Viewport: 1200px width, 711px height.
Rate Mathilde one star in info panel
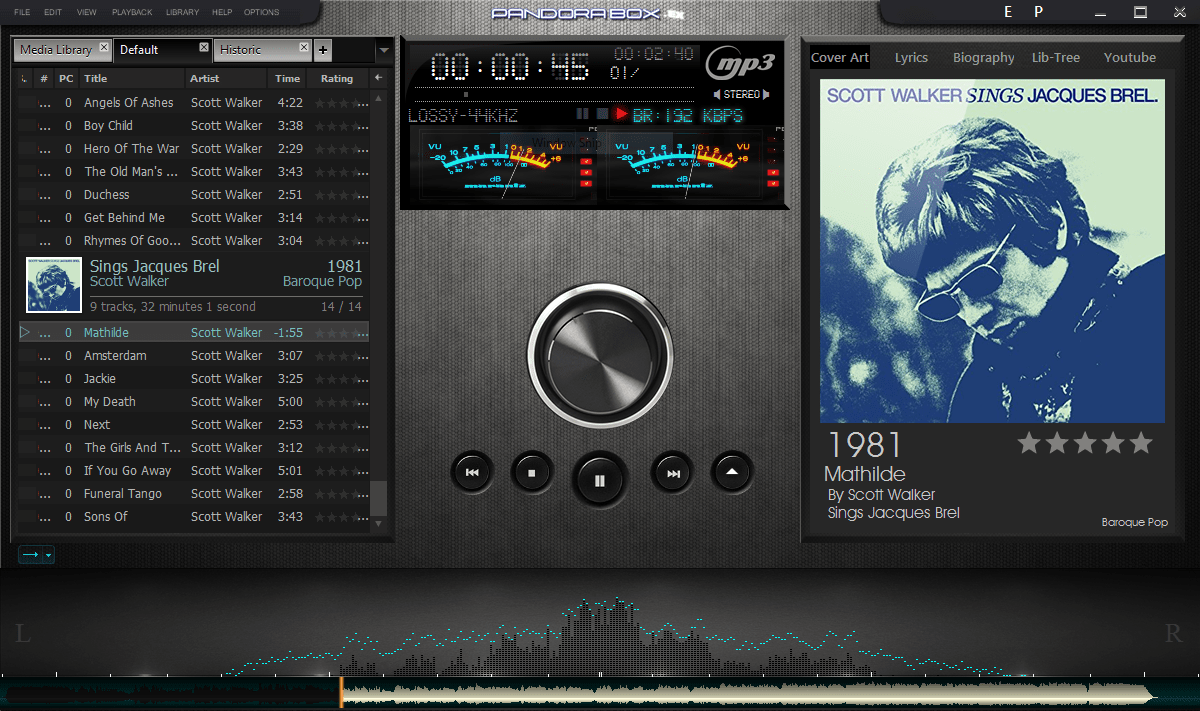[1029, 443]
